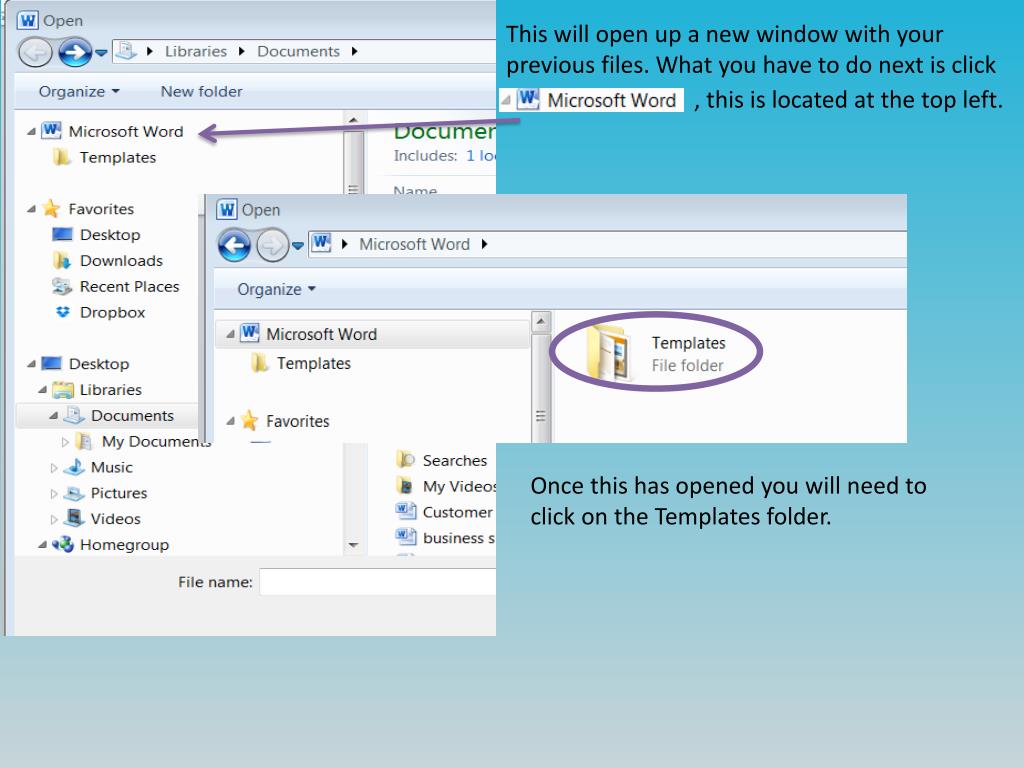Open Organize menu in back dialog
Screen dimensions: 1024x768
pyautogui.click(x=79, y=91)
